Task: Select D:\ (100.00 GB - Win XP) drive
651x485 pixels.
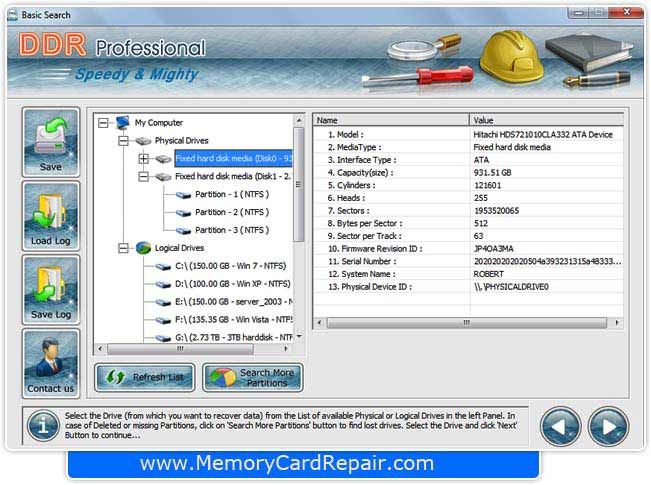Action: pos(232,284)
